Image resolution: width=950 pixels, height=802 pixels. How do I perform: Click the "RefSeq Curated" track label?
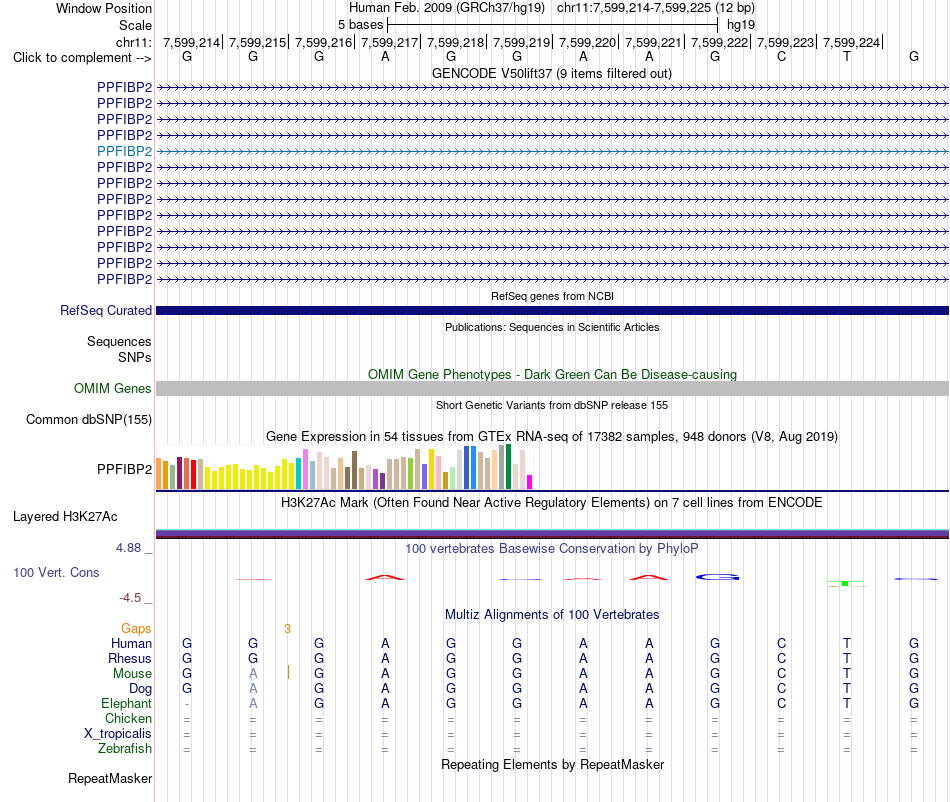pyautogui.click(x=106, y=310)
